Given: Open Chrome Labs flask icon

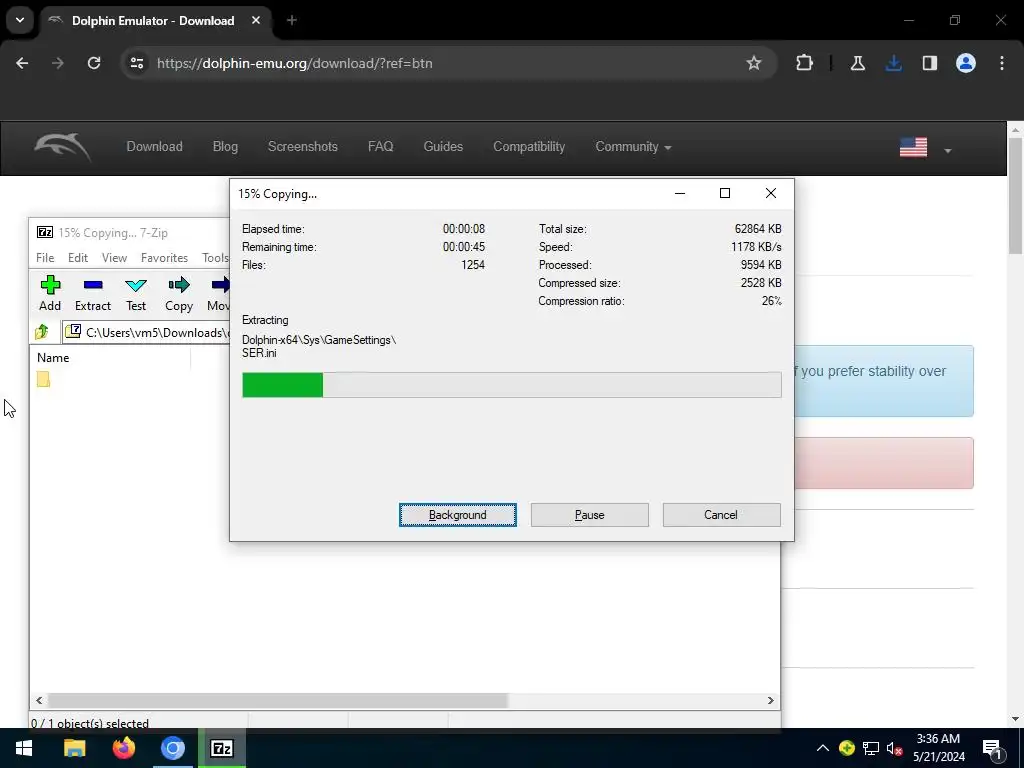Looking at the screenshot, I should pyautogui.click(x=857, y=63).
